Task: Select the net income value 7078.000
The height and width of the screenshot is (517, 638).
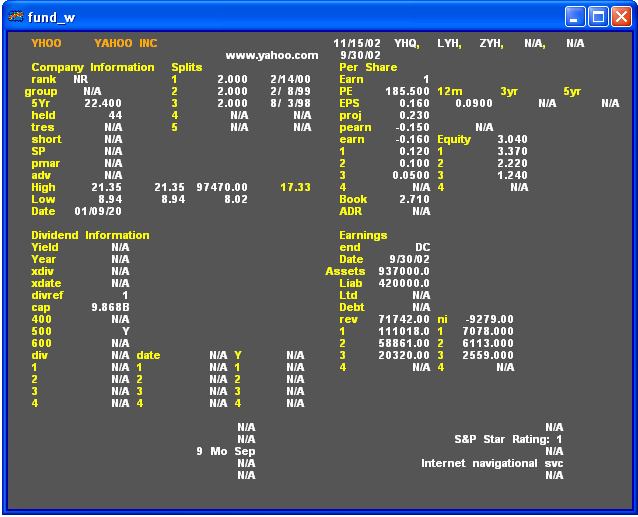Action: (x=488, y=332)
